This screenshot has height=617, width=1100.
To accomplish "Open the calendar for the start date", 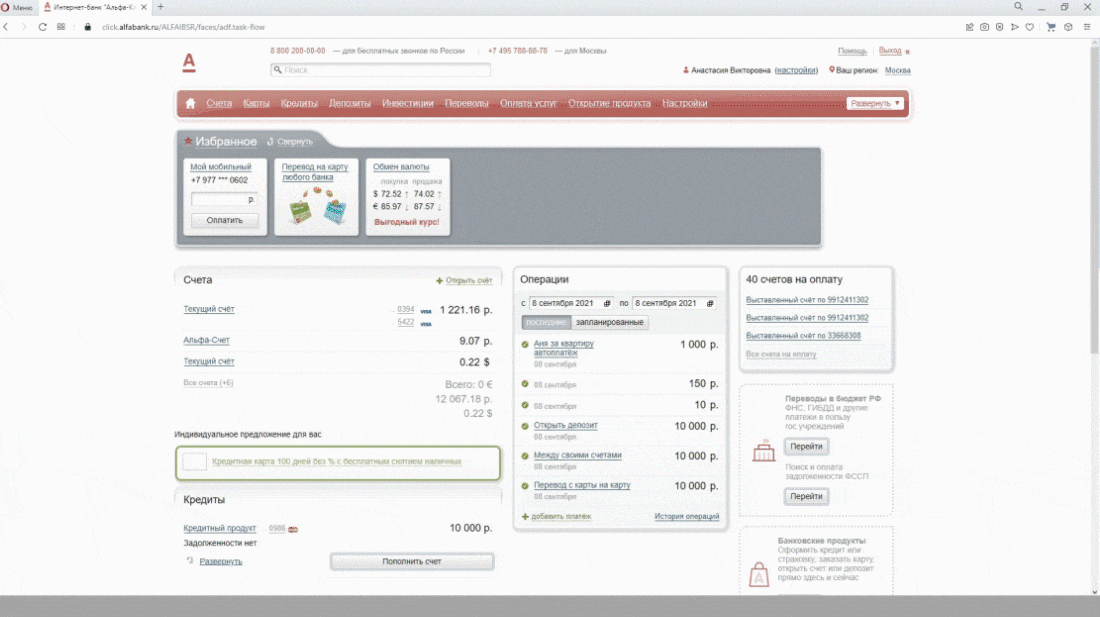I will (x=607, y=304).
